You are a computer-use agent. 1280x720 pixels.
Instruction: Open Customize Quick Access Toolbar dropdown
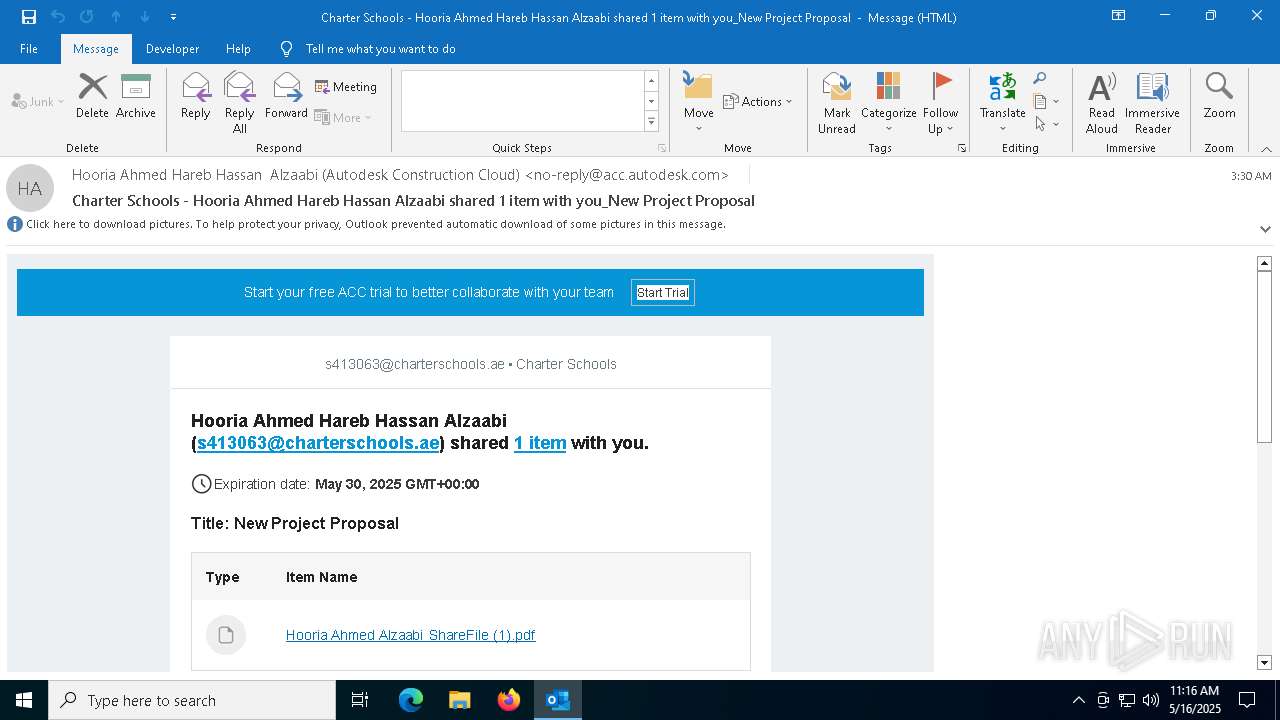(173, 17)
